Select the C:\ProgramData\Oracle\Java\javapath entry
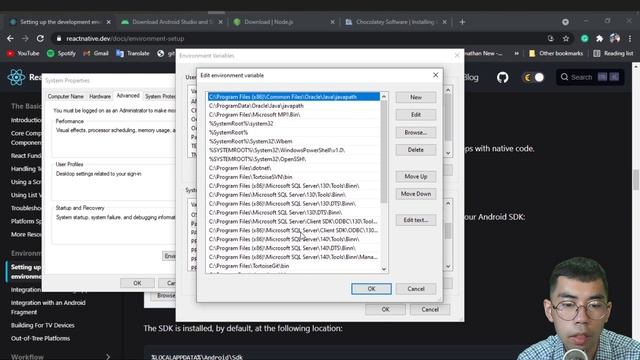This screenshot has width=640, height=360. coord(293,106)
